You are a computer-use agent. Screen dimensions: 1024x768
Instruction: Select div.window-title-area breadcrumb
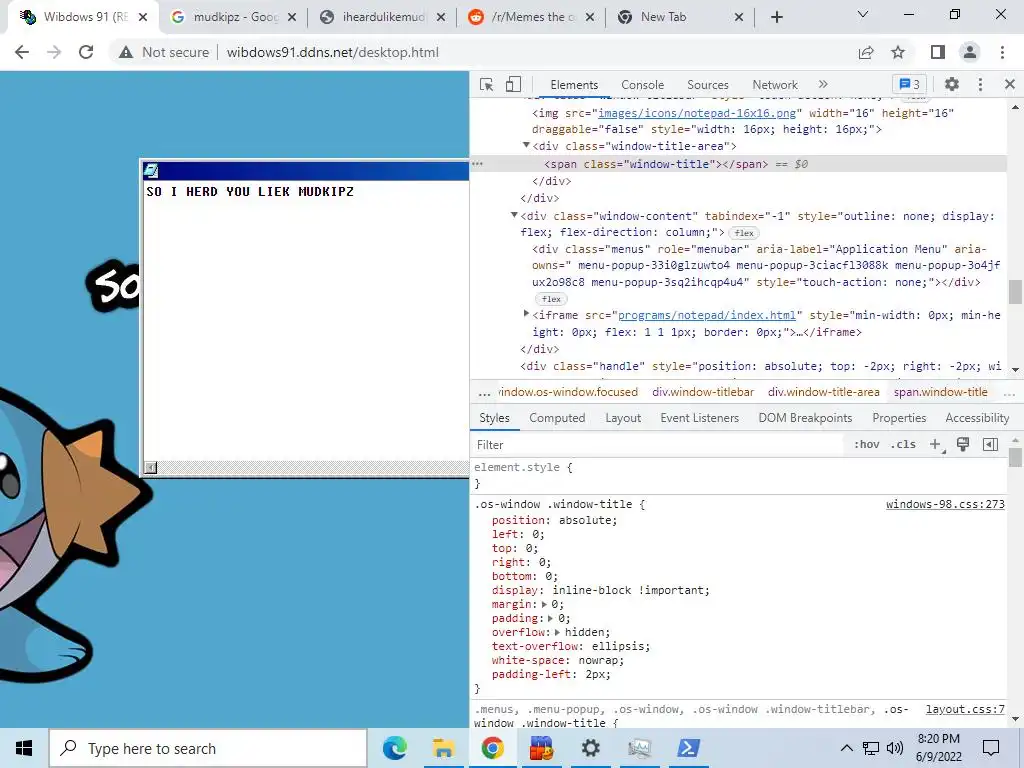[x=824, y=392]
